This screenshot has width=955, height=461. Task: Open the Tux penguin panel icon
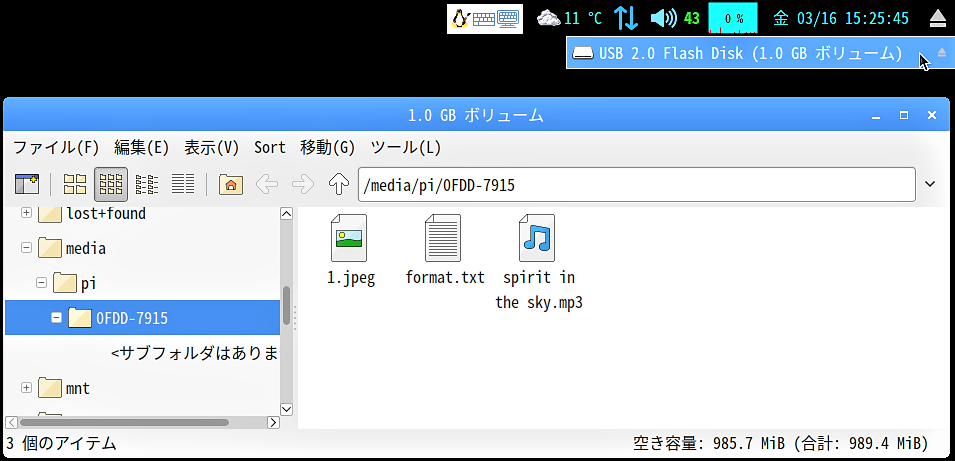click(460, 19)
